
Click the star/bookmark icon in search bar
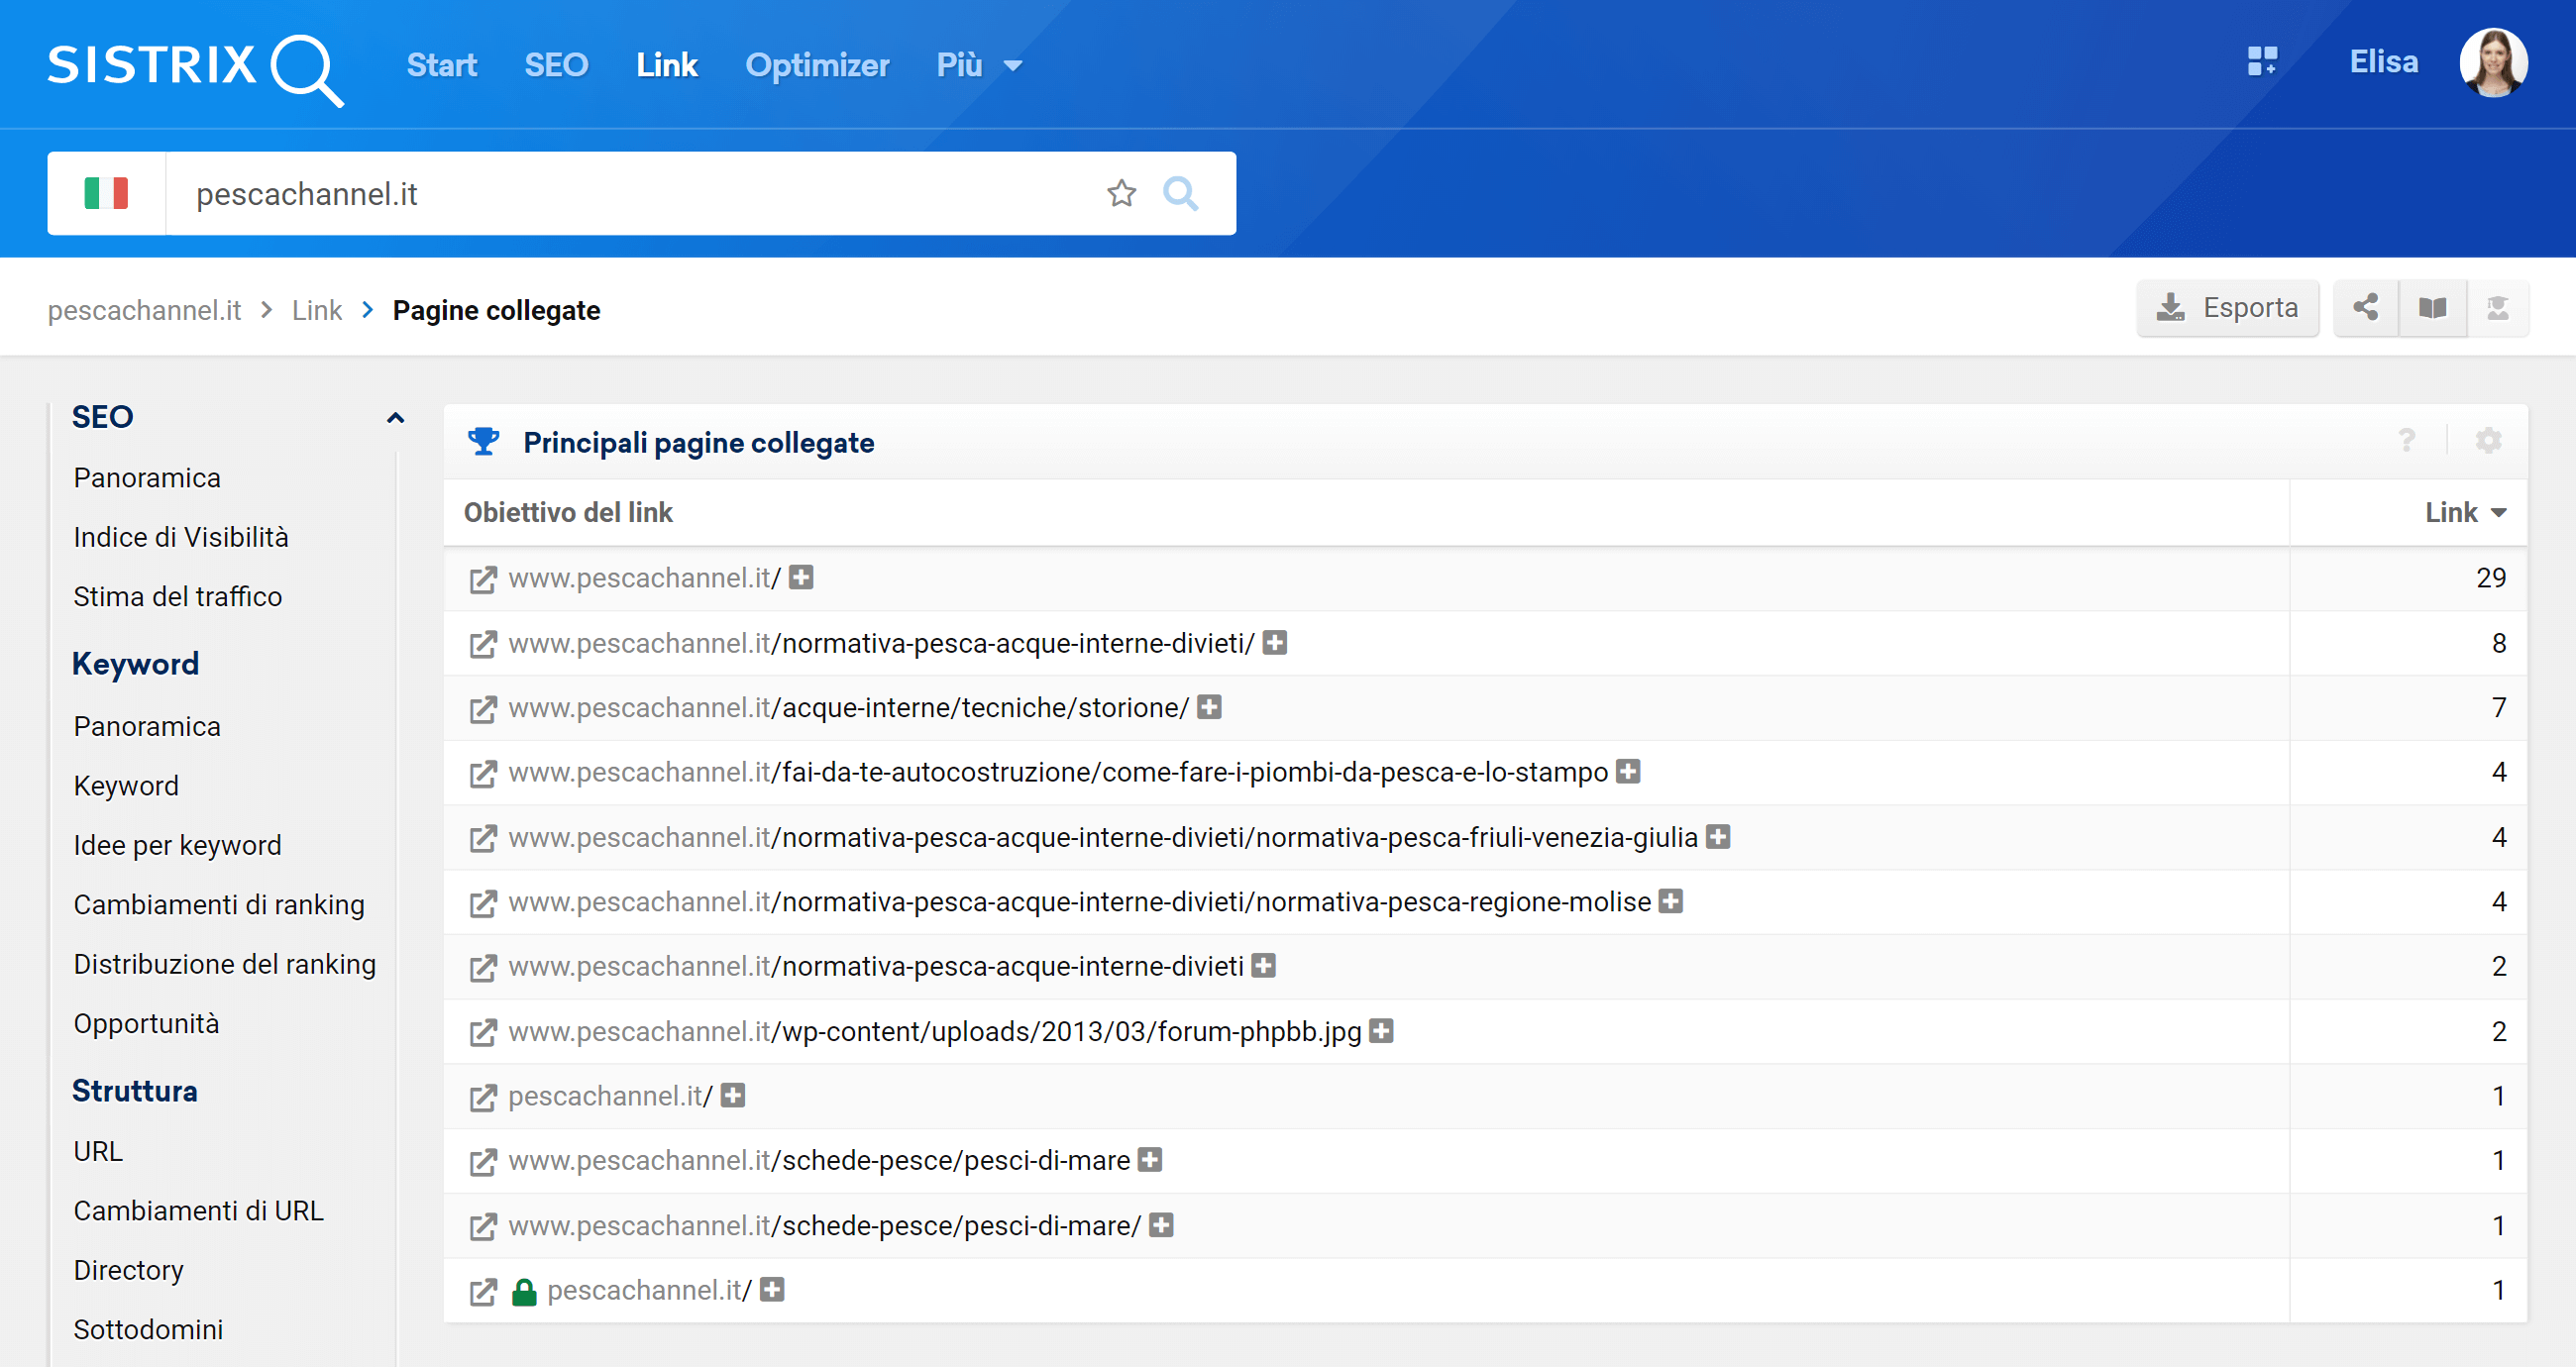(1121, 190)
